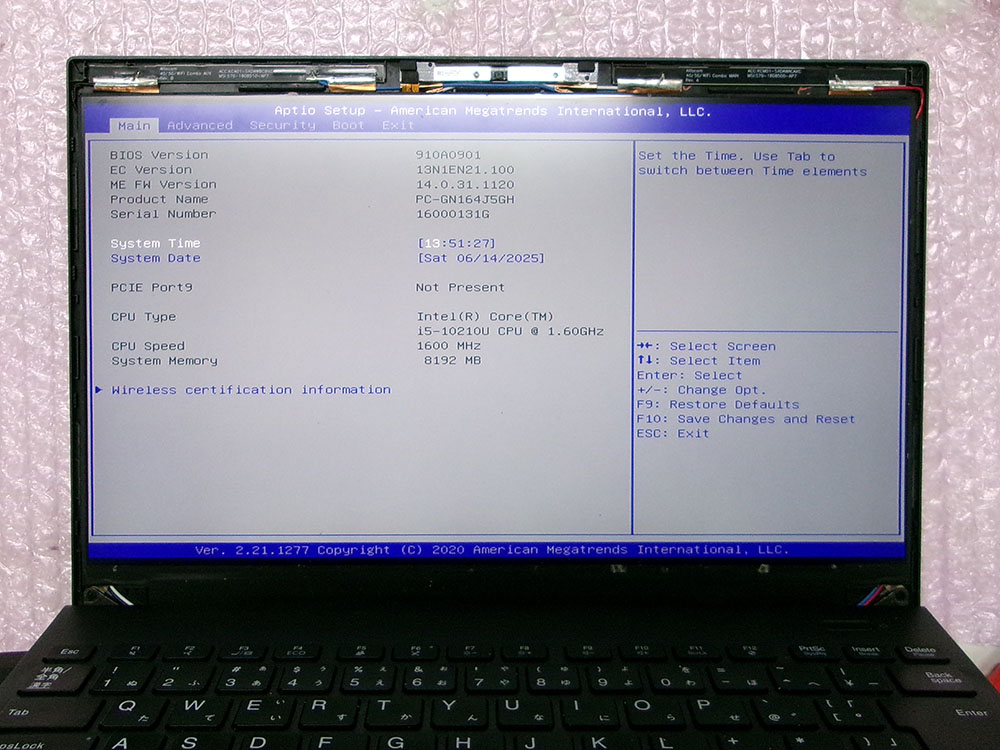
Task: Click i5-10210U CPU @ 1.60GHz text
Action: click(510, 332)
